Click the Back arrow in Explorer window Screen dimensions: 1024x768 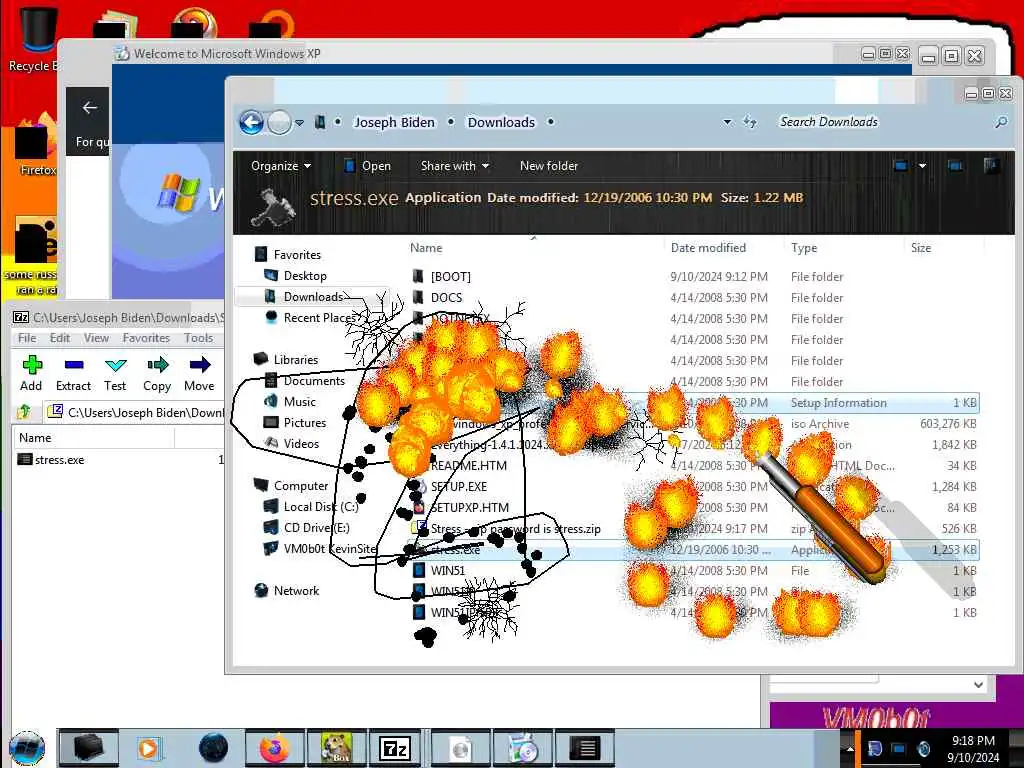(x=251, y=122)
